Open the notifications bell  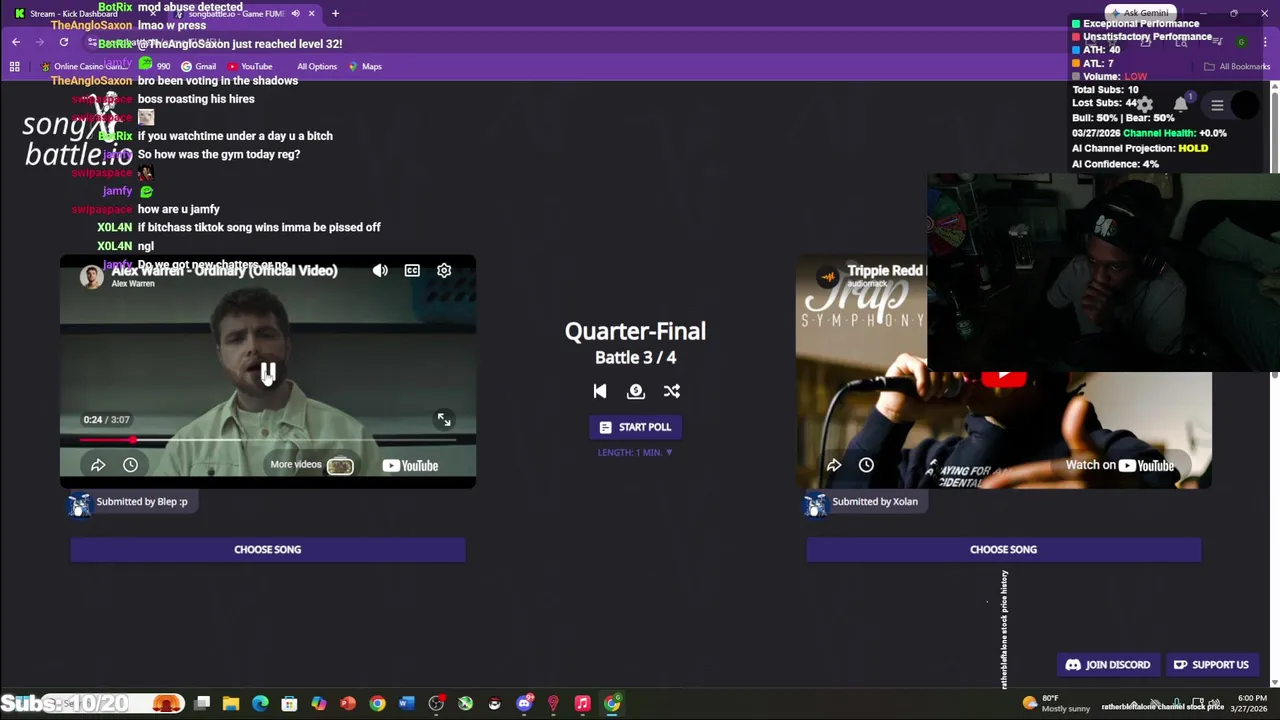[1181, 105]
